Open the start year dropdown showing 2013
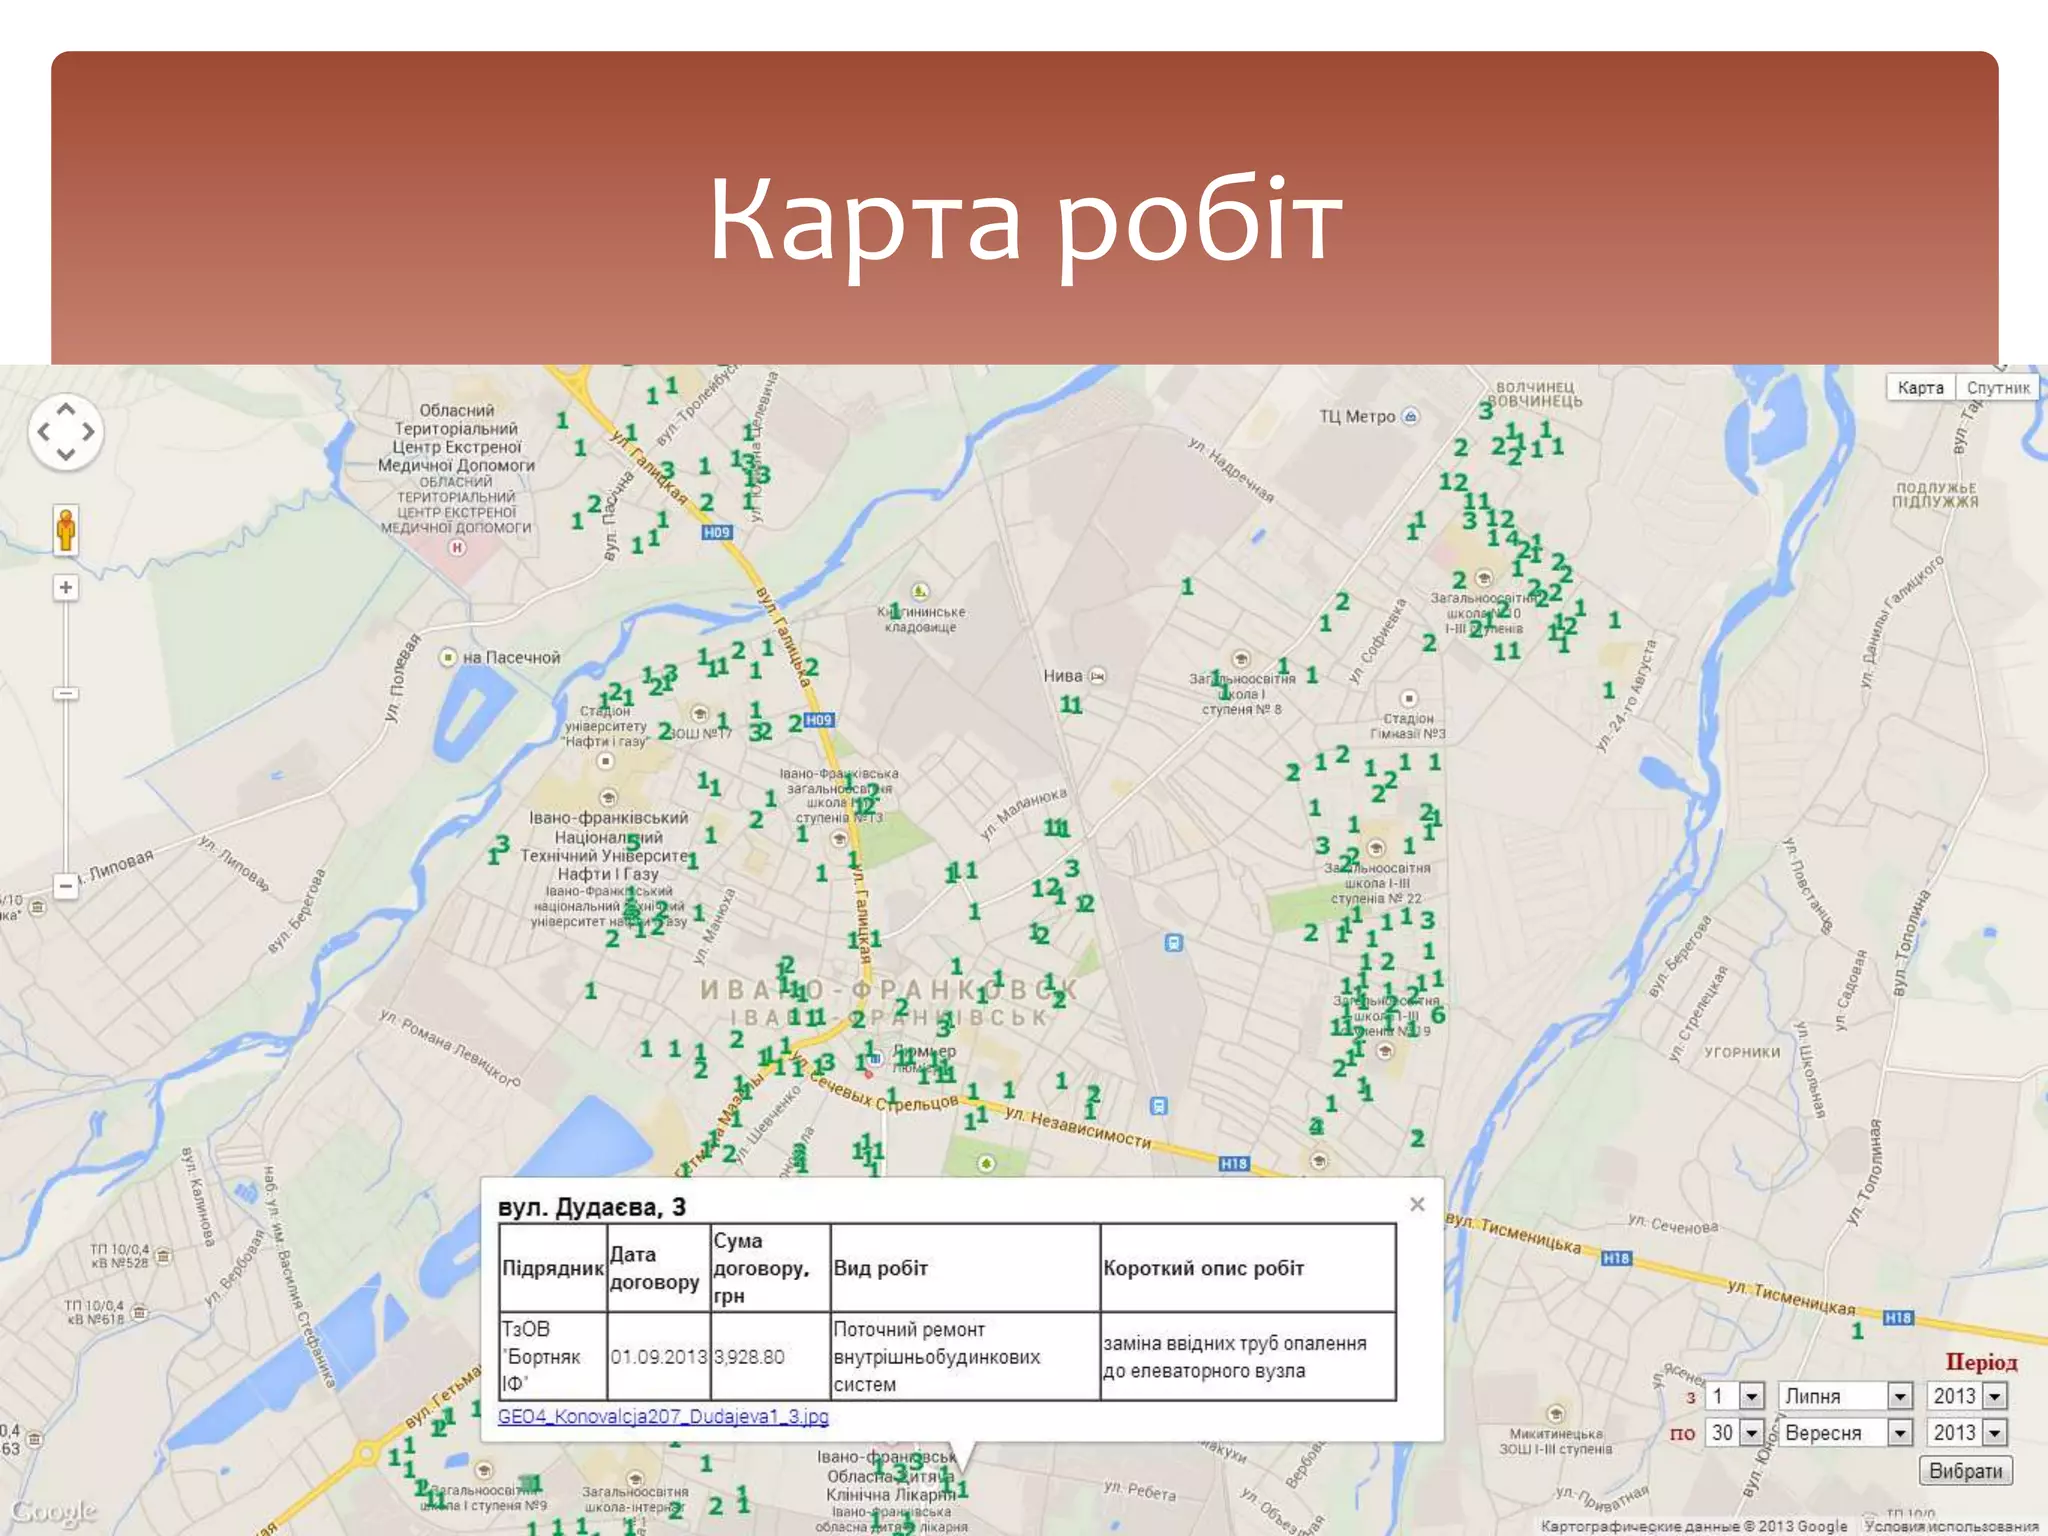The width and height of the screenshot is (2048, 1536). point(1967,1396)
